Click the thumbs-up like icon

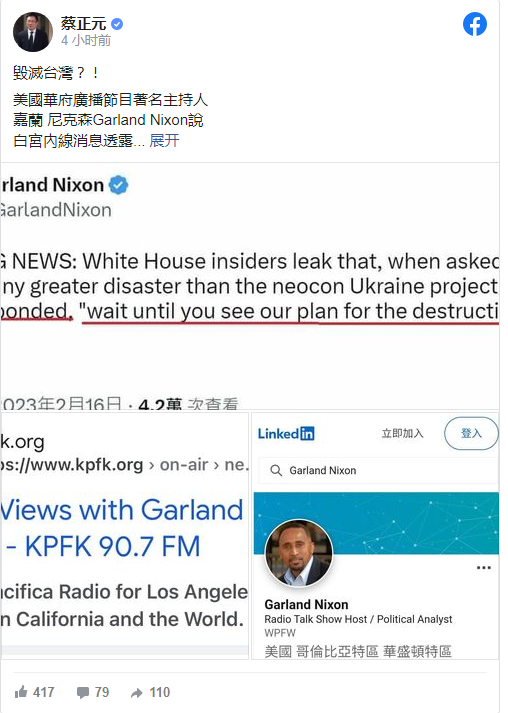pos(21,692)
